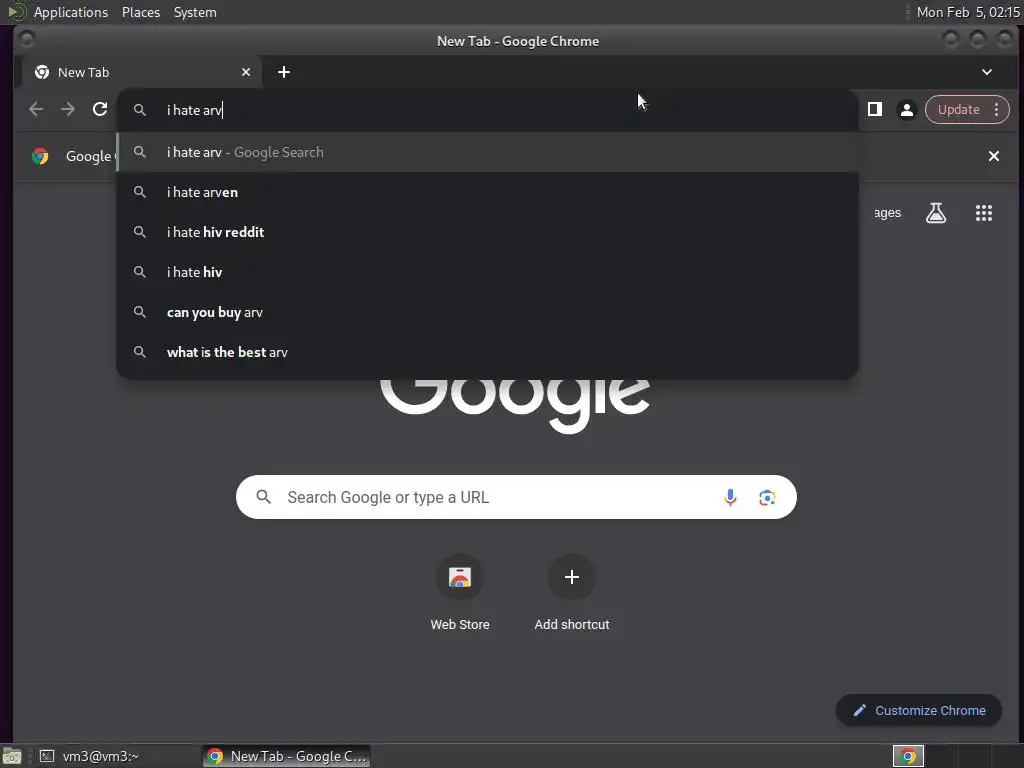Open Chrome three-dot menu
This screenshot has width=1024, height=768.
tap(997, 110)
